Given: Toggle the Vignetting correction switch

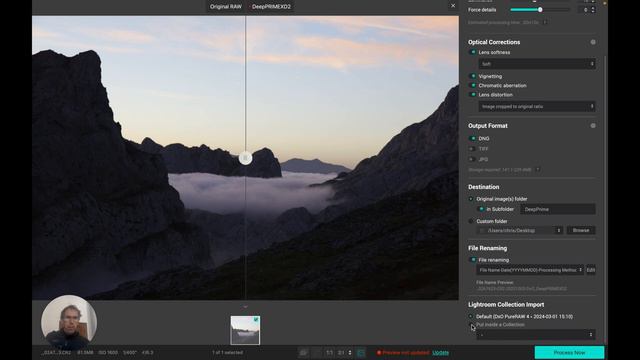Looking at the screenshot, I should (473, 76).
